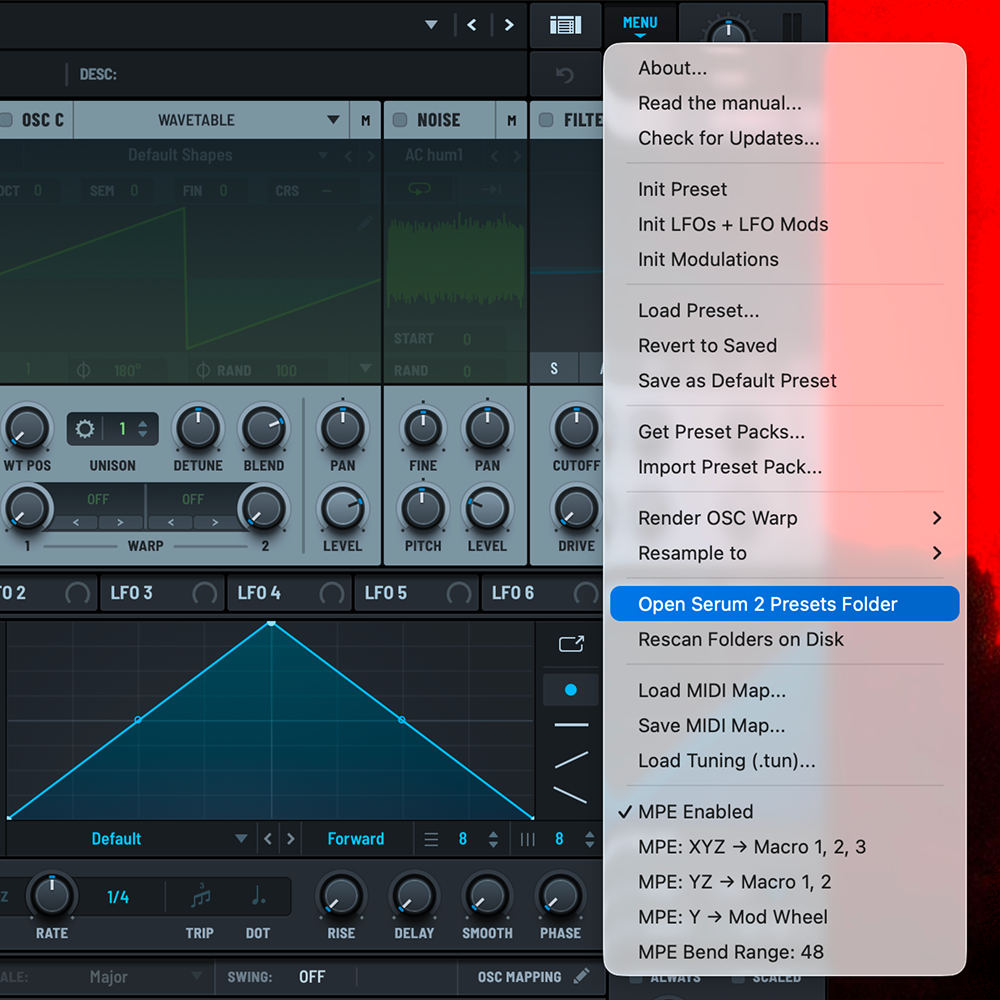Screen dimensions: 1000x1000
Task: Click the filter CUTOFF knob
Action: click(x=576, y=428)
